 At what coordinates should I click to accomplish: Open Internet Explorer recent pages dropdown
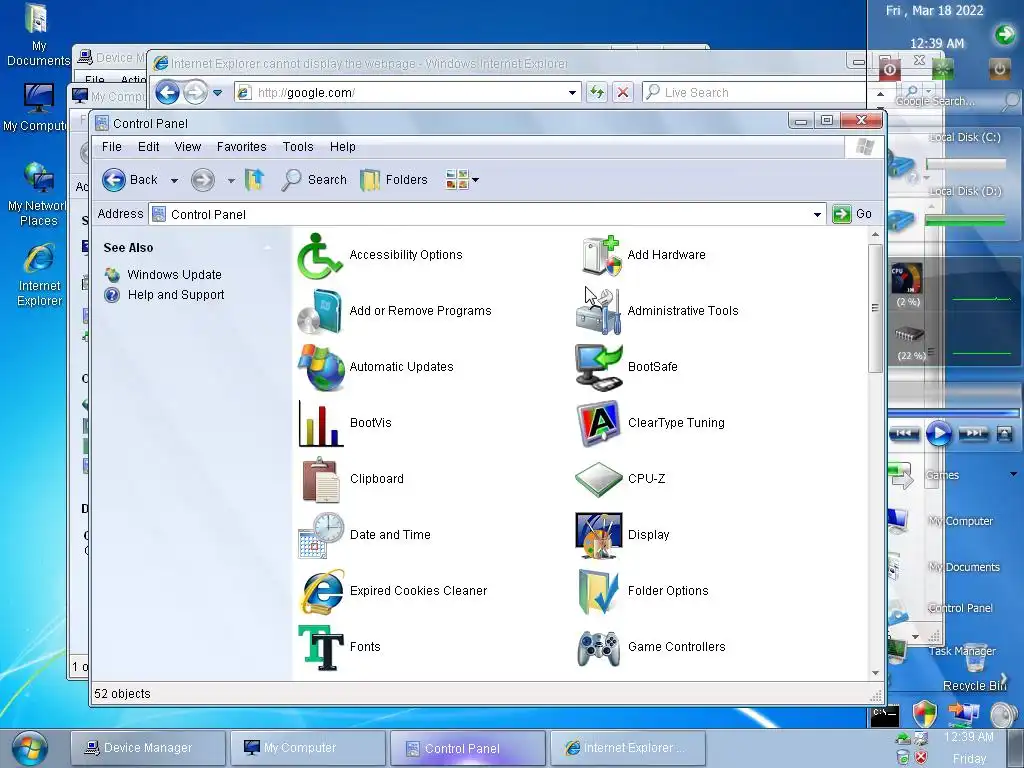pyautogui.click(x=217, y=93)
